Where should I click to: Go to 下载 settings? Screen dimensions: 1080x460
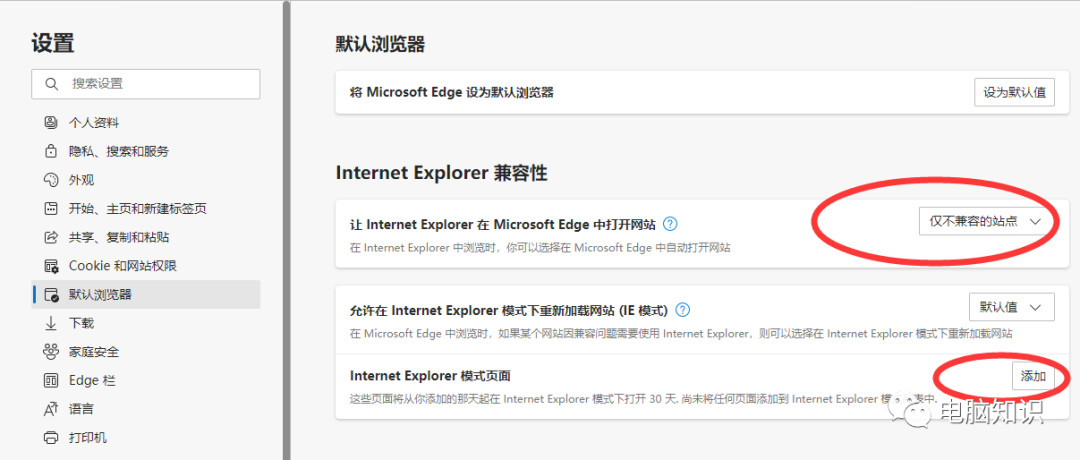click(x=145, y=323)
